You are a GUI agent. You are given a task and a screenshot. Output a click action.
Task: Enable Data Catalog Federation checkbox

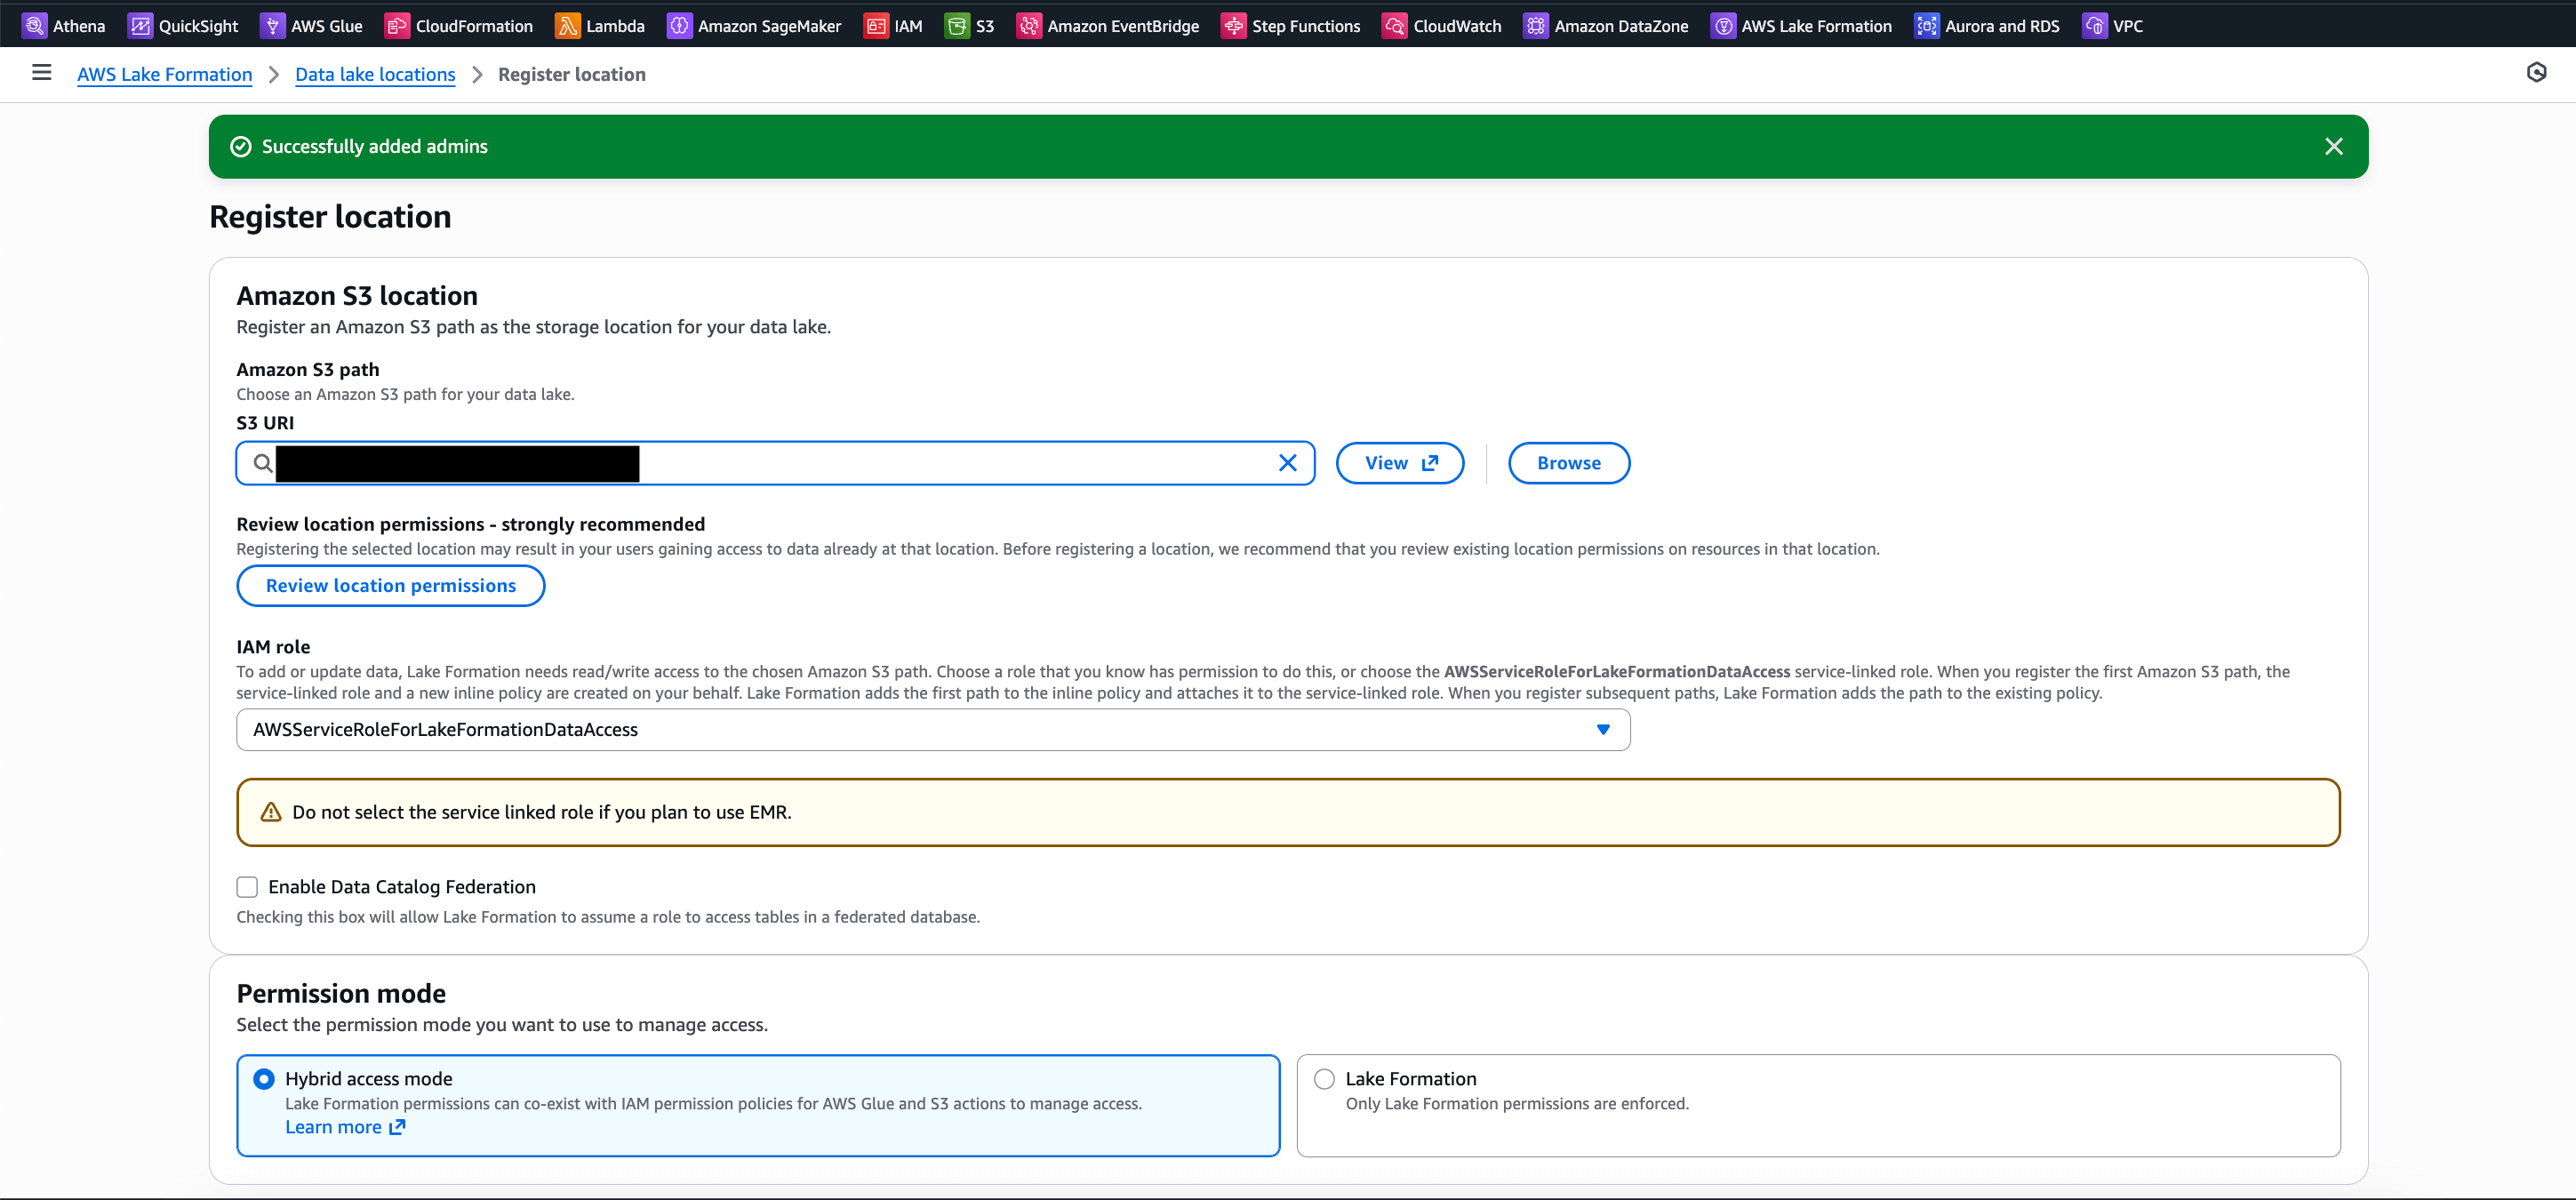(247, 887)
